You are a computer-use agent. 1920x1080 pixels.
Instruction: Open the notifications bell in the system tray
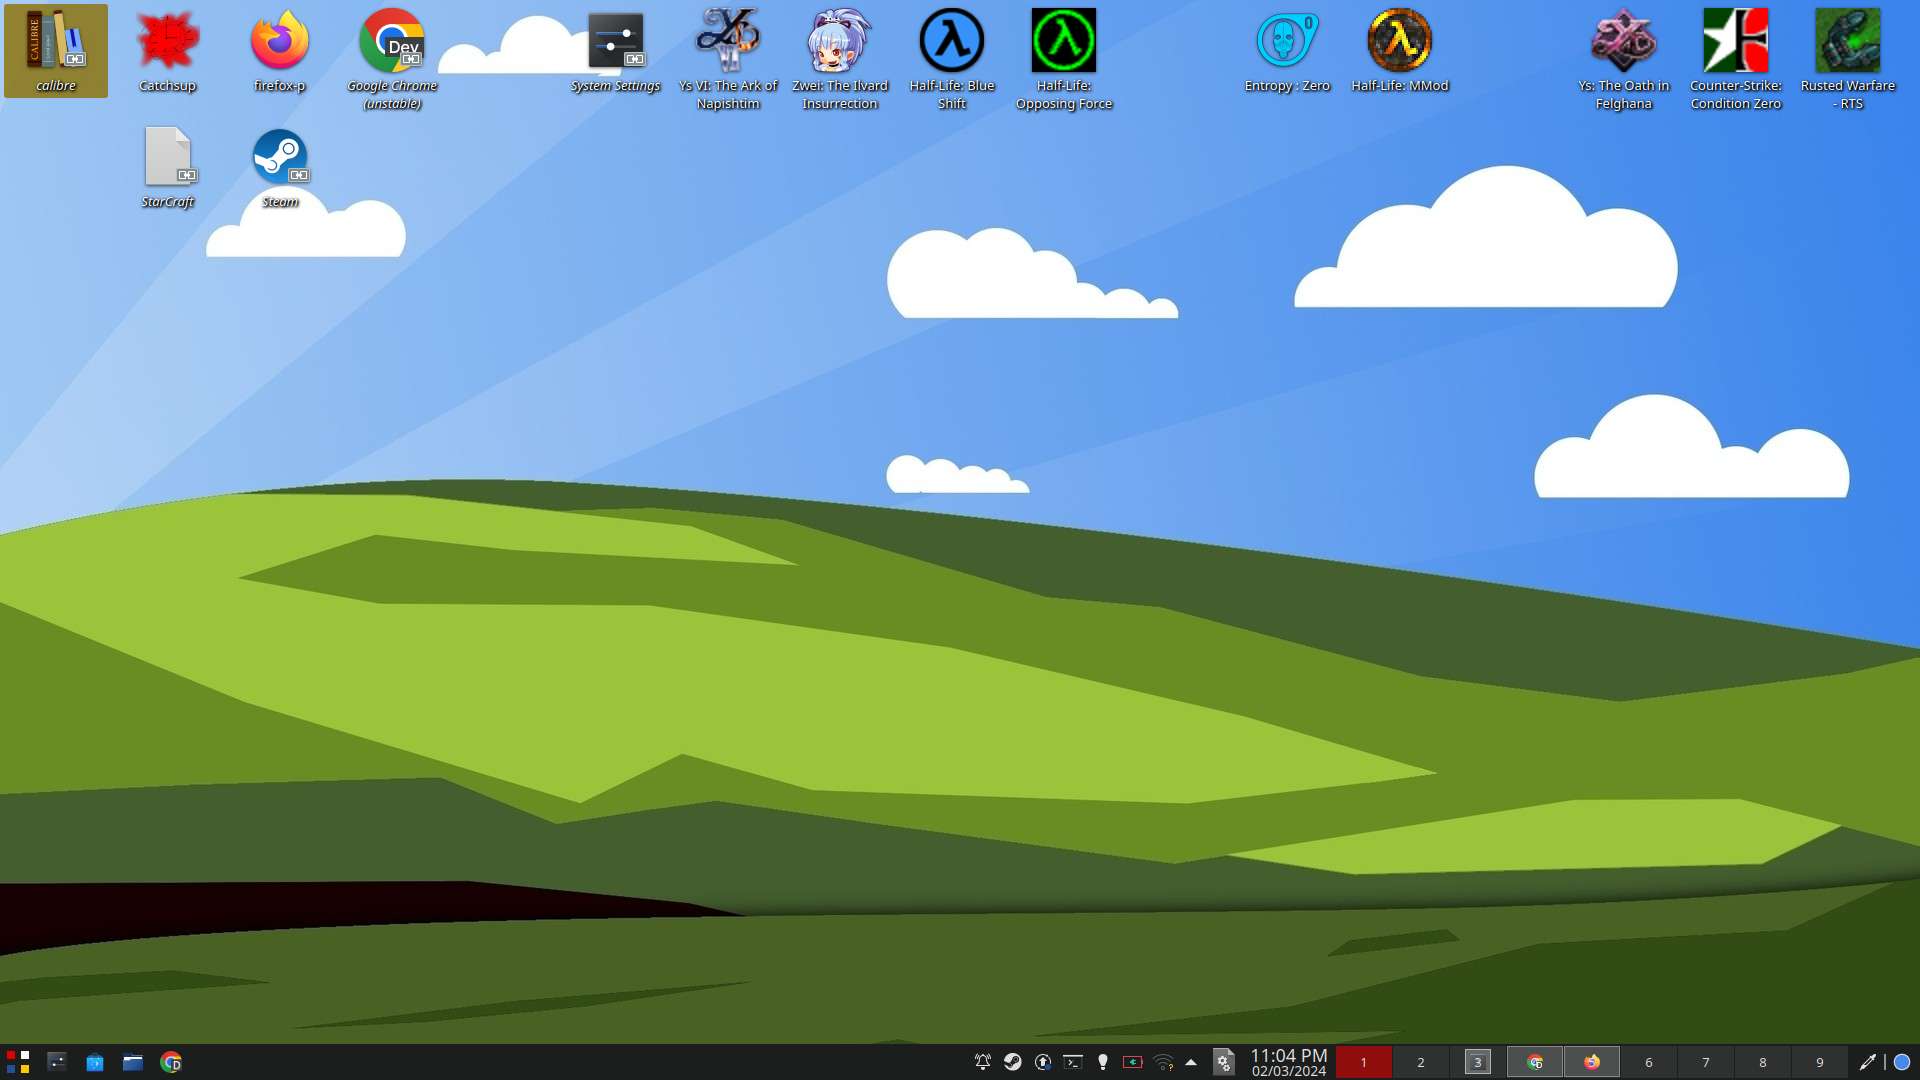click(x=983, y=1062)
